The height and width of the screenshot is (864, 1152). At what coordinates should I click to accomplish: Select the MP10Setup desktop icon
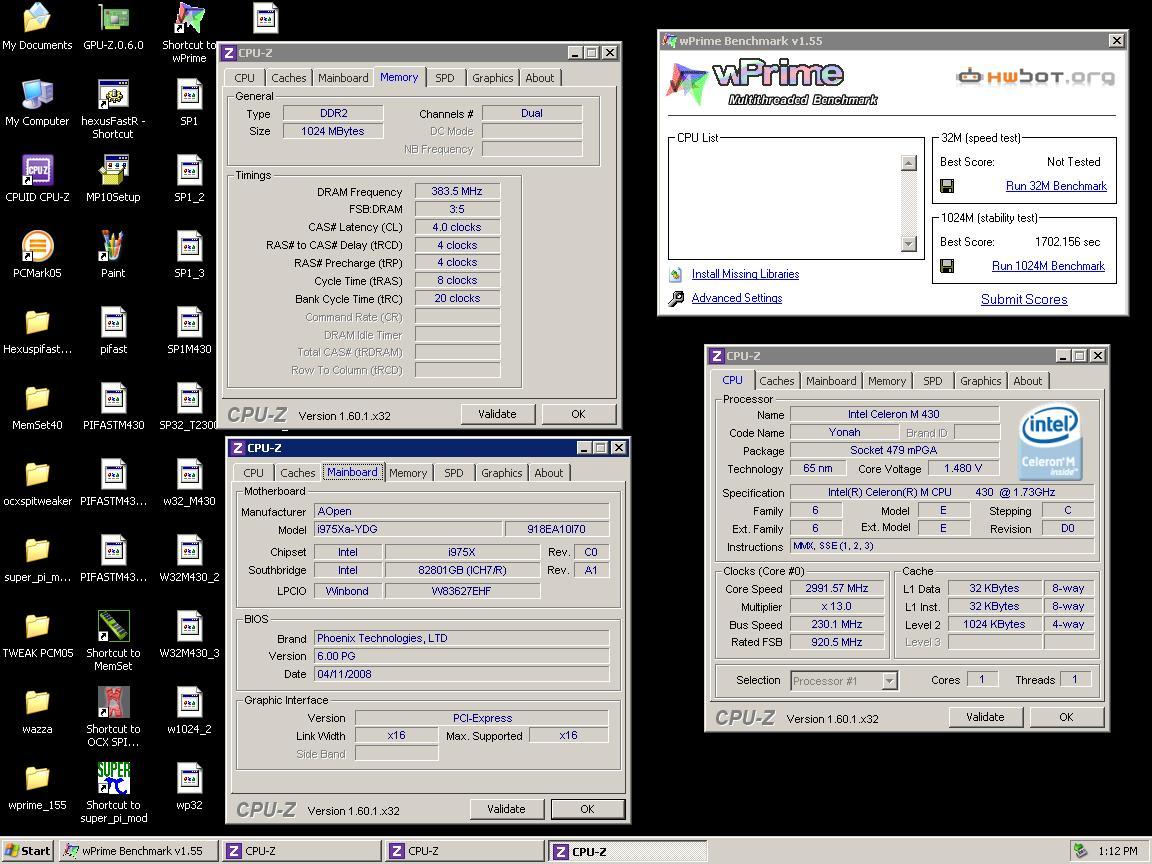point(113,179)
